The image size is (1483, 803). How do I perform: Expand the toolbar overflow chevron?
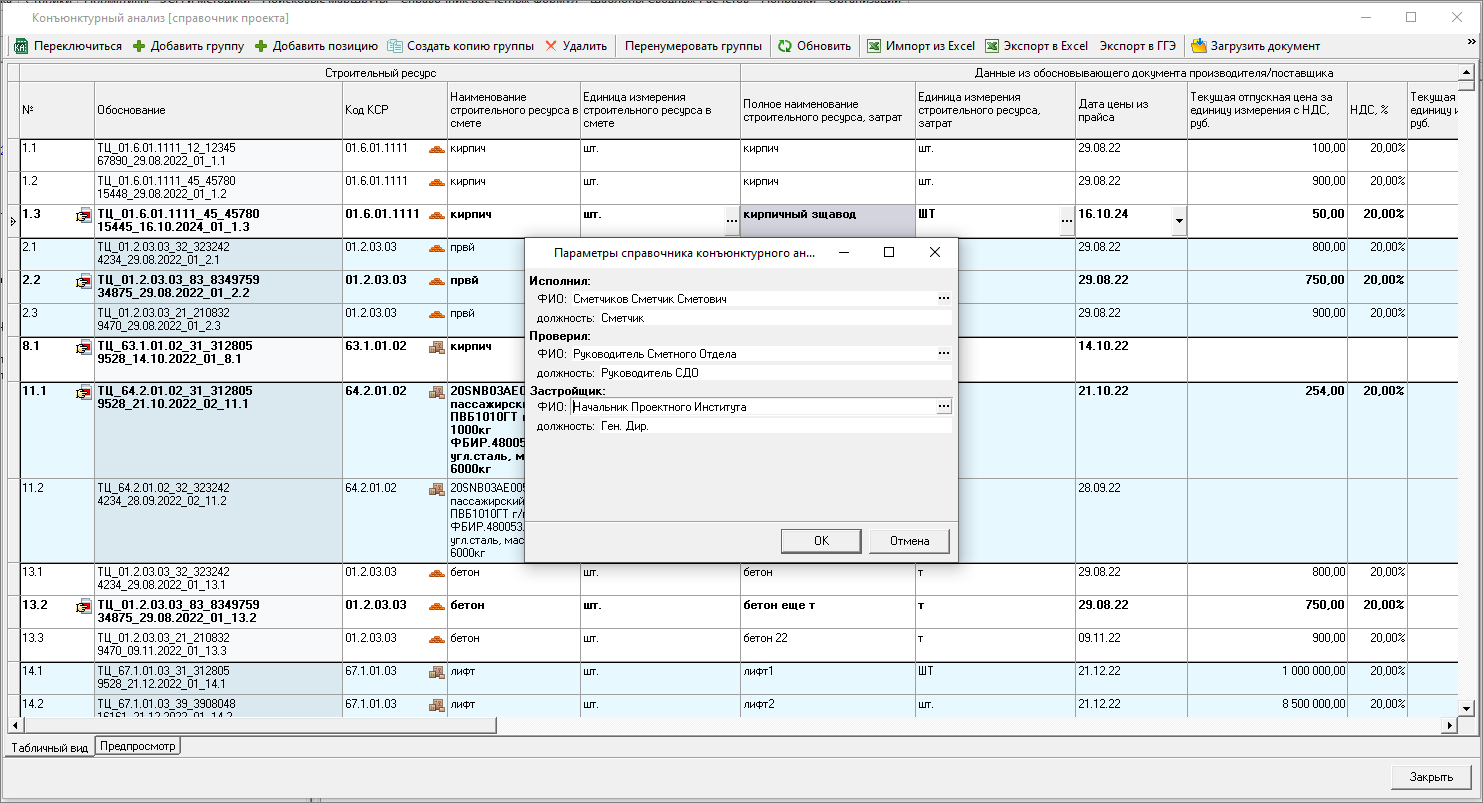(x=1471, y=42)
